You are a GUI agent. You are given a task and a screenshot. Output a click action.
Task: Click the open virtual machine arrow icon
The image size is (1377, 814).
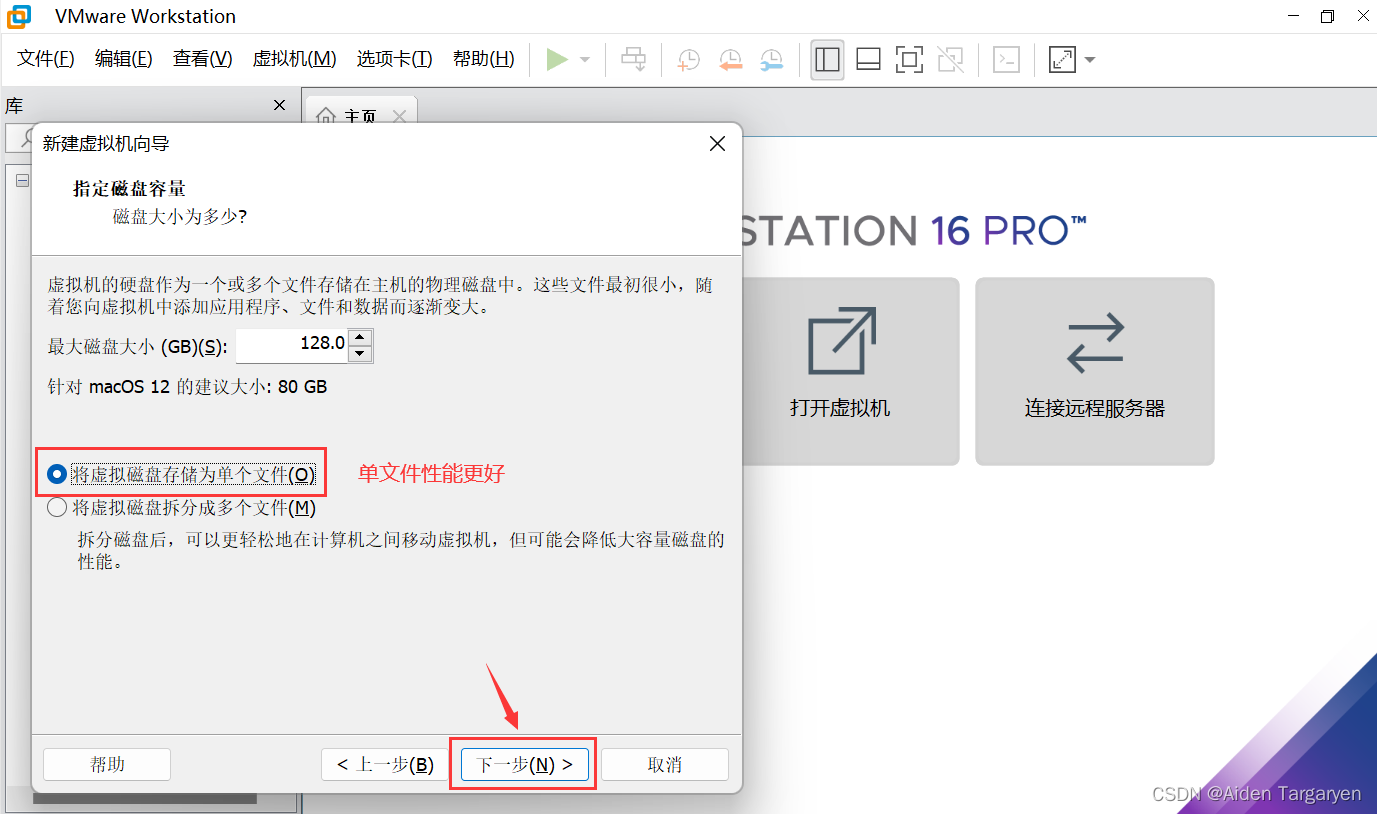(x=840, y=340)
